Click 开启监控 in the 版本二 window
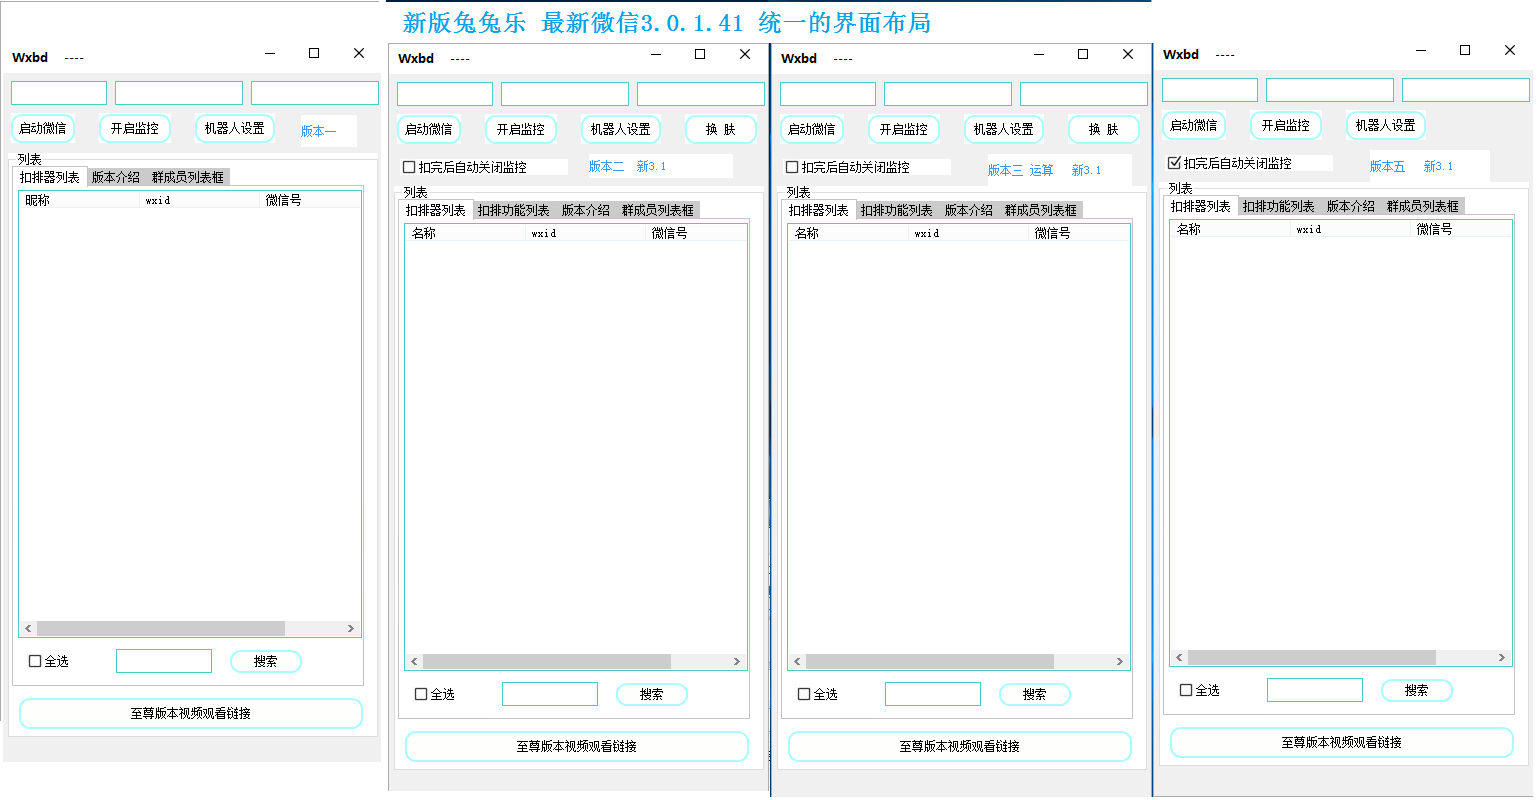The width and height of the screenshot is (1539, 800). click(x=521, y=130)
